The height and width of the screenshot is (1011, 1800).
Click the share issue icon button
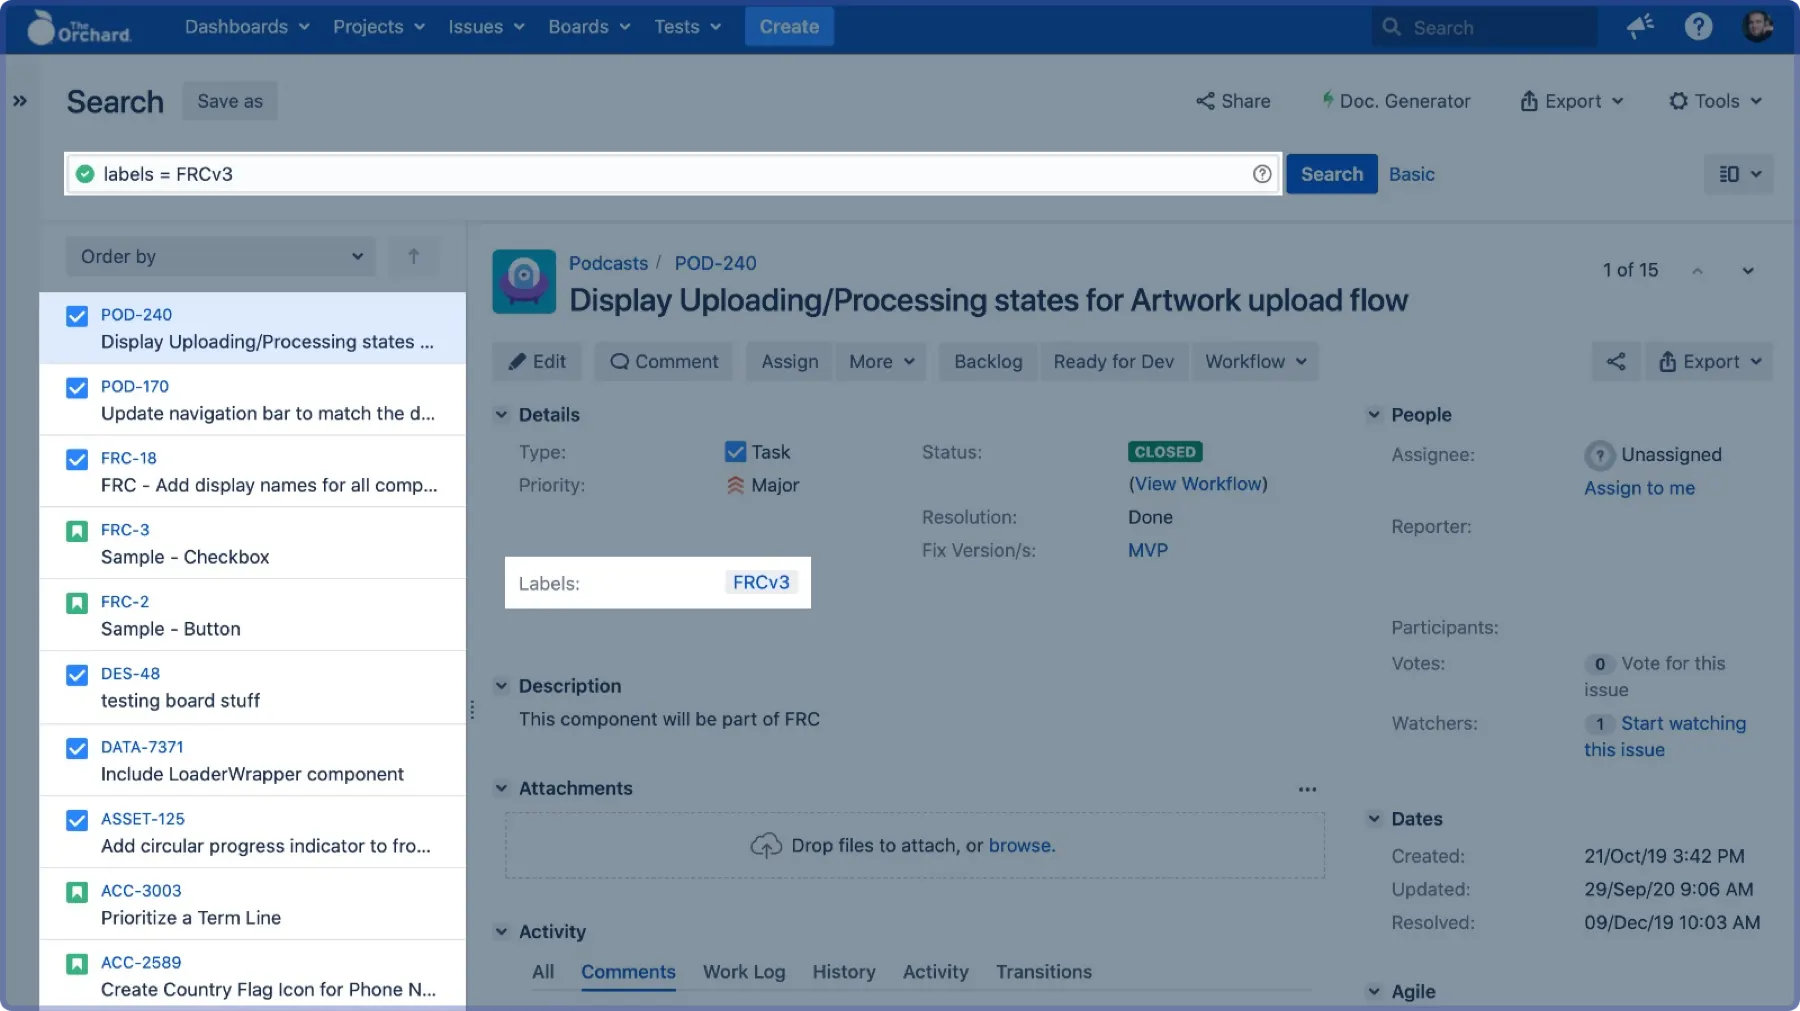pyautogui.click(x=1616, y=362)
